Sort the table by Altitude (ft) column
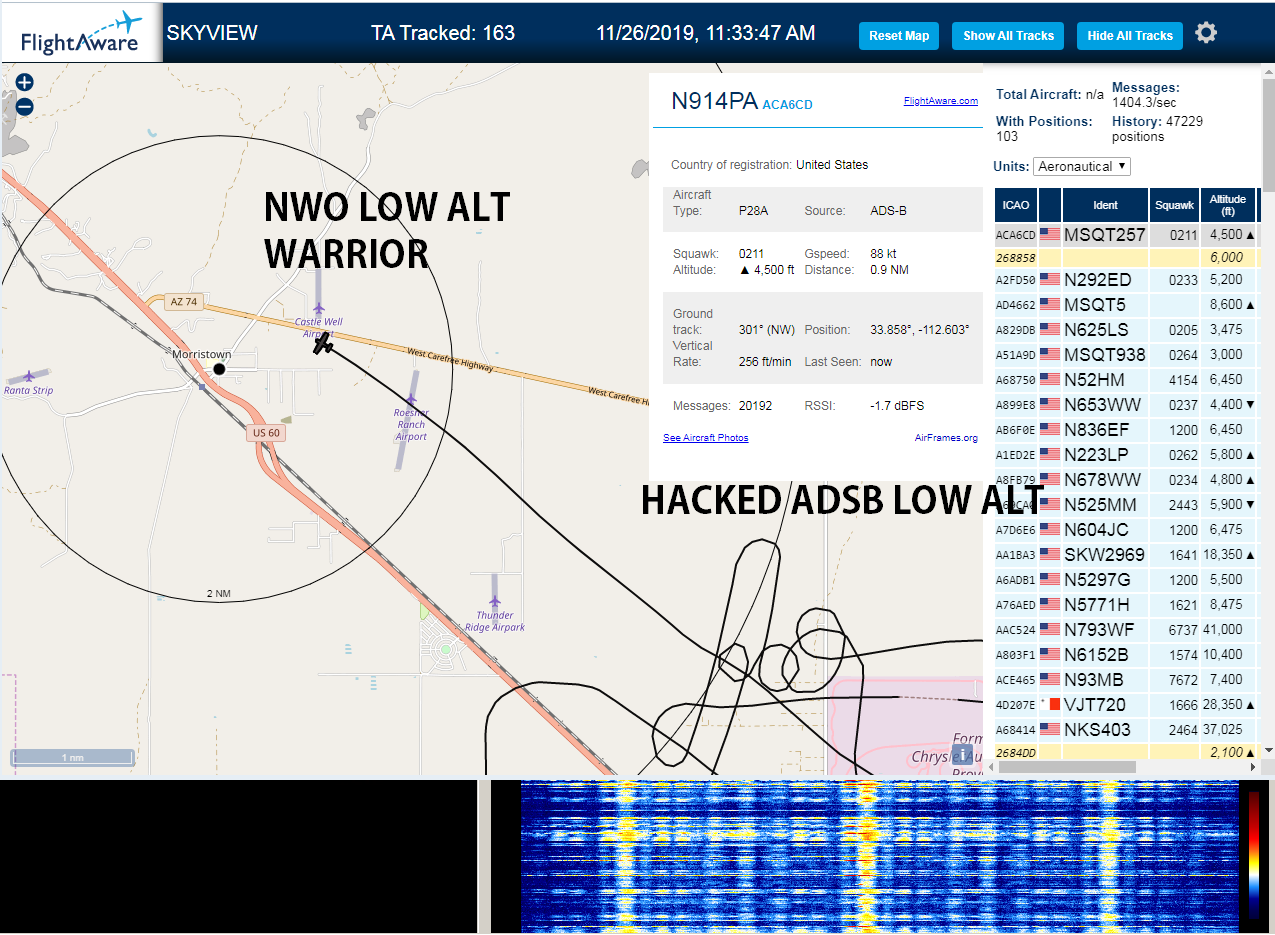Screen dimensions: 1275x935 click(x=1227, y=205)
